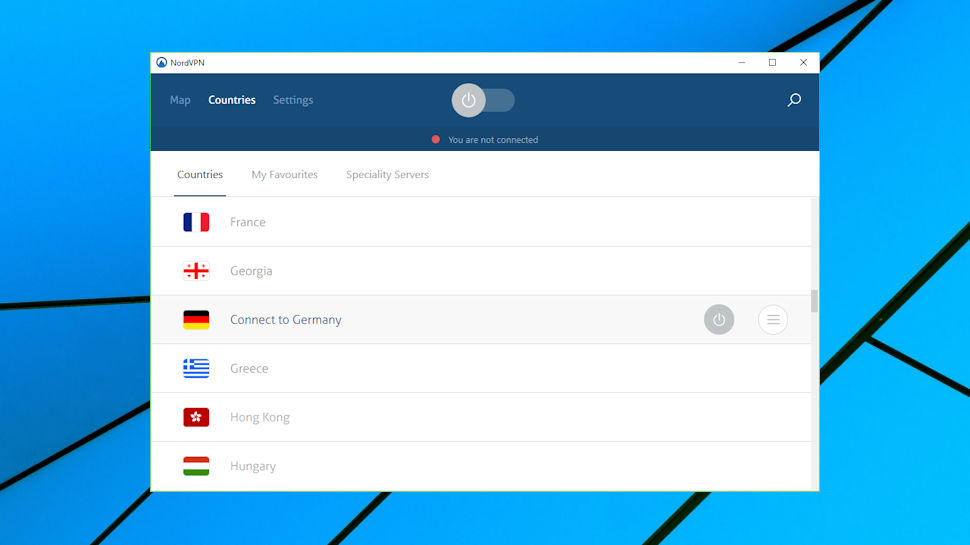Viewport: 970px width, 545px height.
Task: Click the France flag icon
Action: (196, 222)
